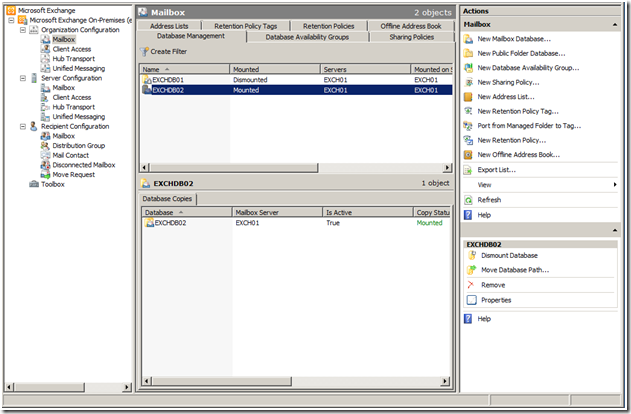
Task: Click Export List in Actions pane
Action: pos(502,170)
